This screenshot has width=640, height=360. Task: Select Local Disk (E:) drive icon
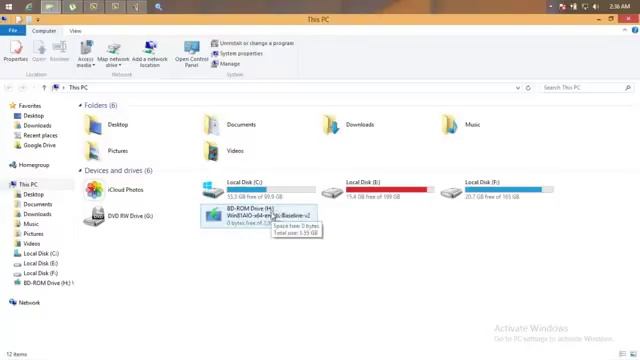click(x=332, y=192)
